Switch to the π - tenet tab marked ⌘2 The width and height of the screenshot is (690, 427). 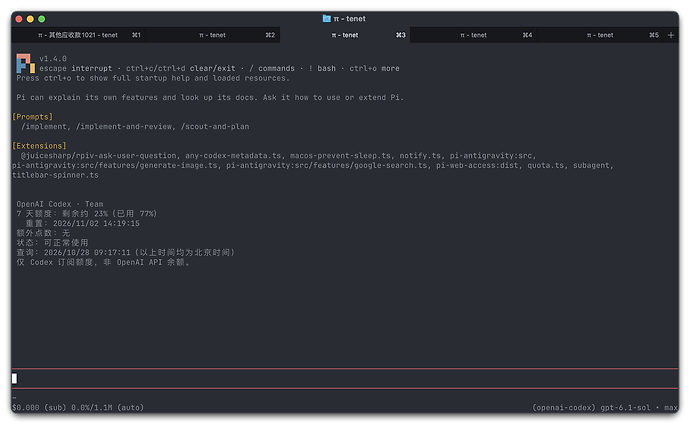click(213, 35)
